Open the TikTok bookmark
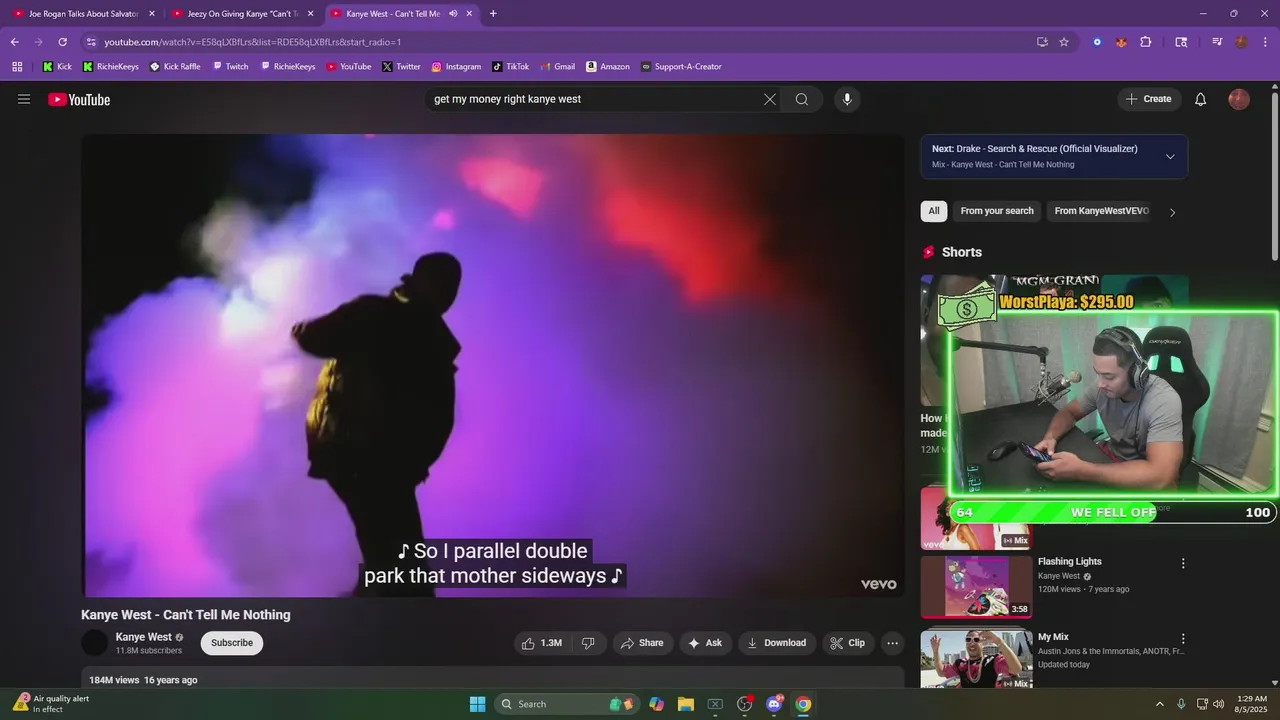Viewport: 1280px width, 720px height. click(x=510, y=67)
